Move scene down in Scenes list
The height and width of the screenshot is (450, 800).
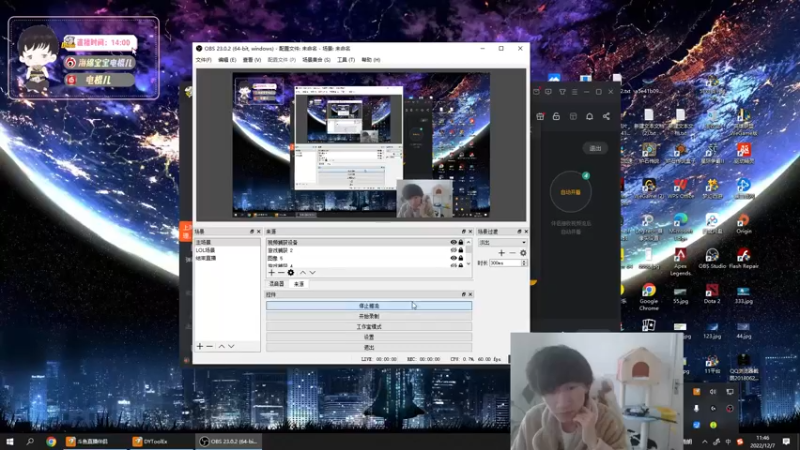click(231, 346)
